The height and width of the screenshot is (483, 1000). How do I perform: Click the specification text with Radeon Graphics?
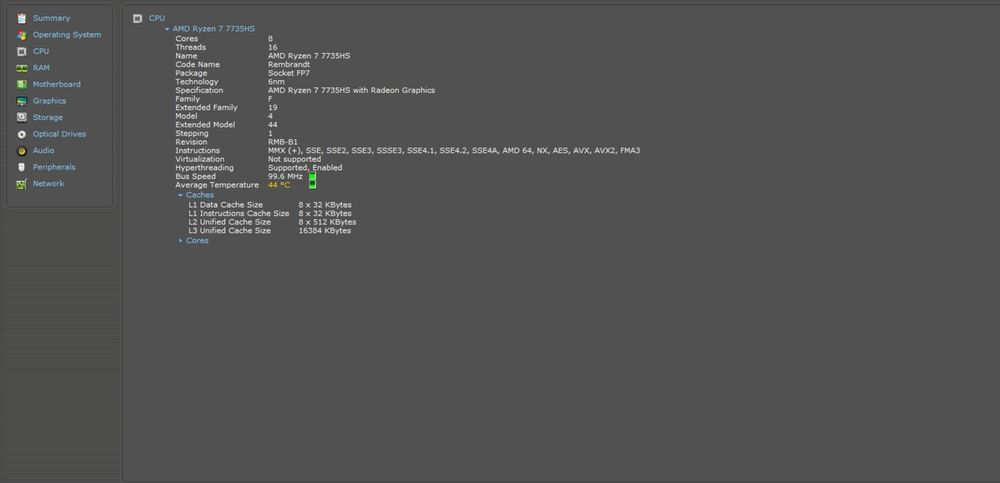point(351,91)
